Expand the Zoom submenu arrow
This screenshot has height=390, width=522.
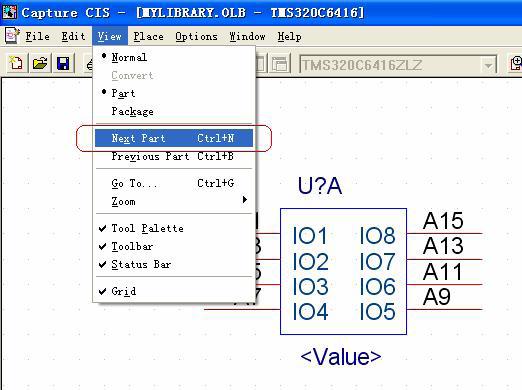(245, 200)
